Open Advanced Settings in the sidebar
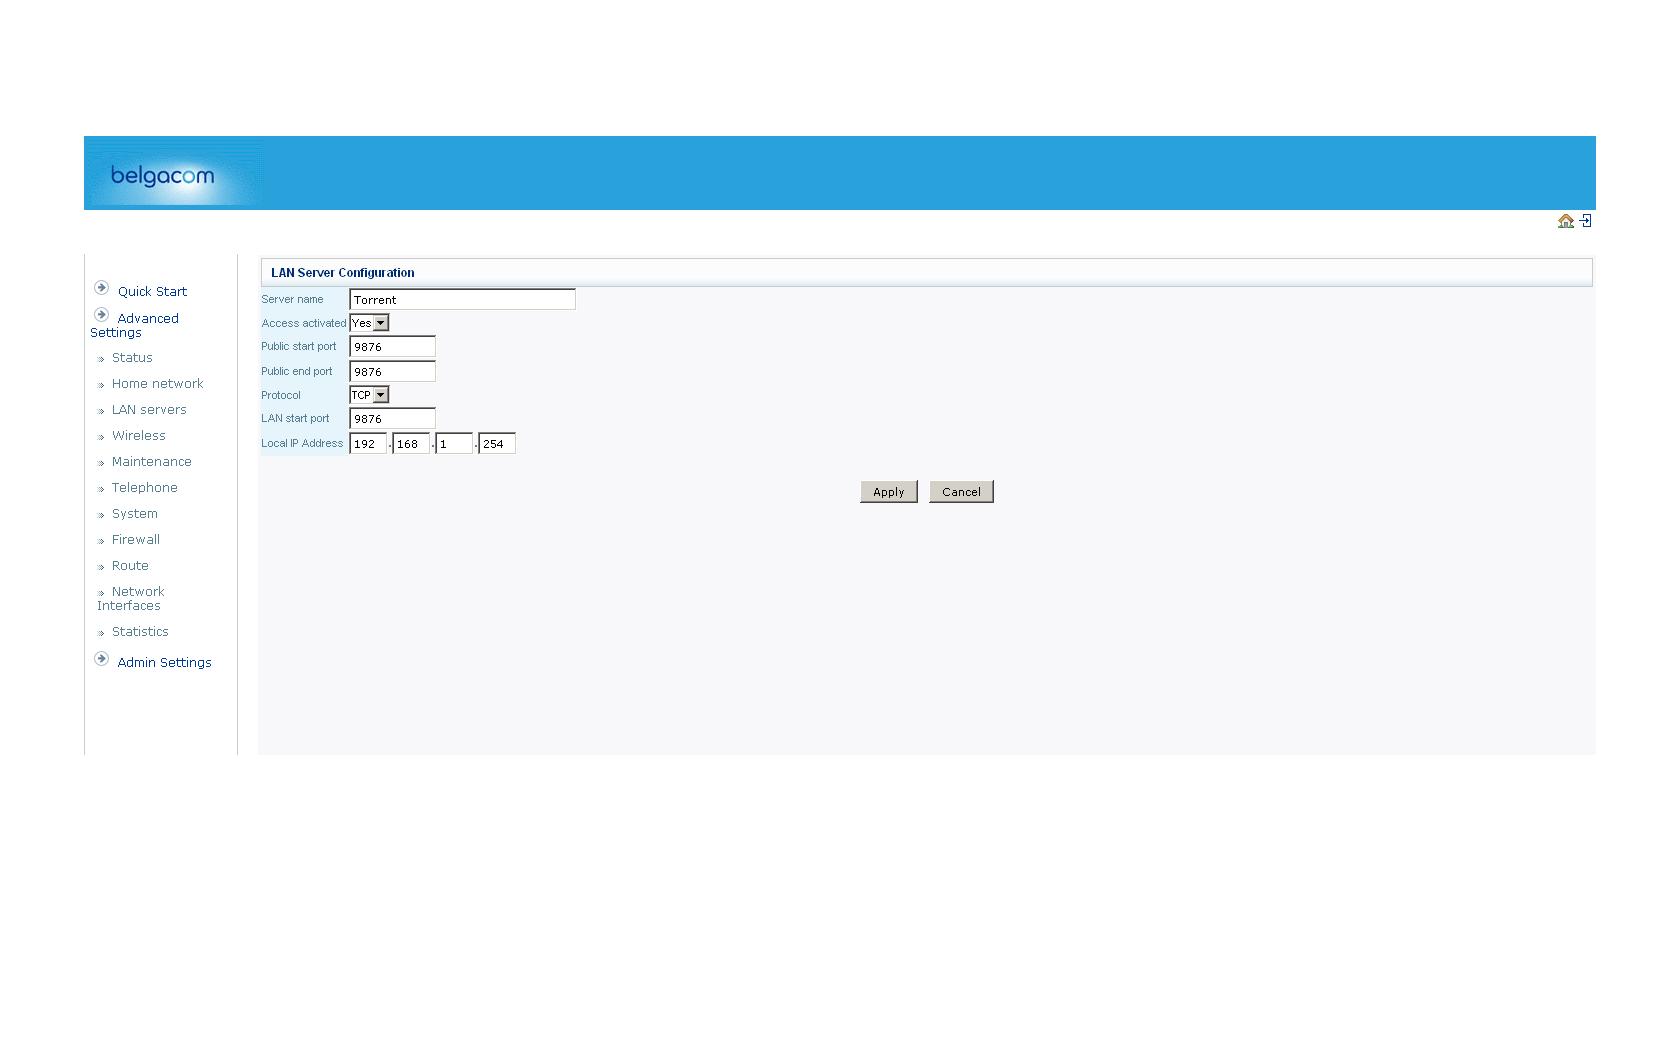 134,326
